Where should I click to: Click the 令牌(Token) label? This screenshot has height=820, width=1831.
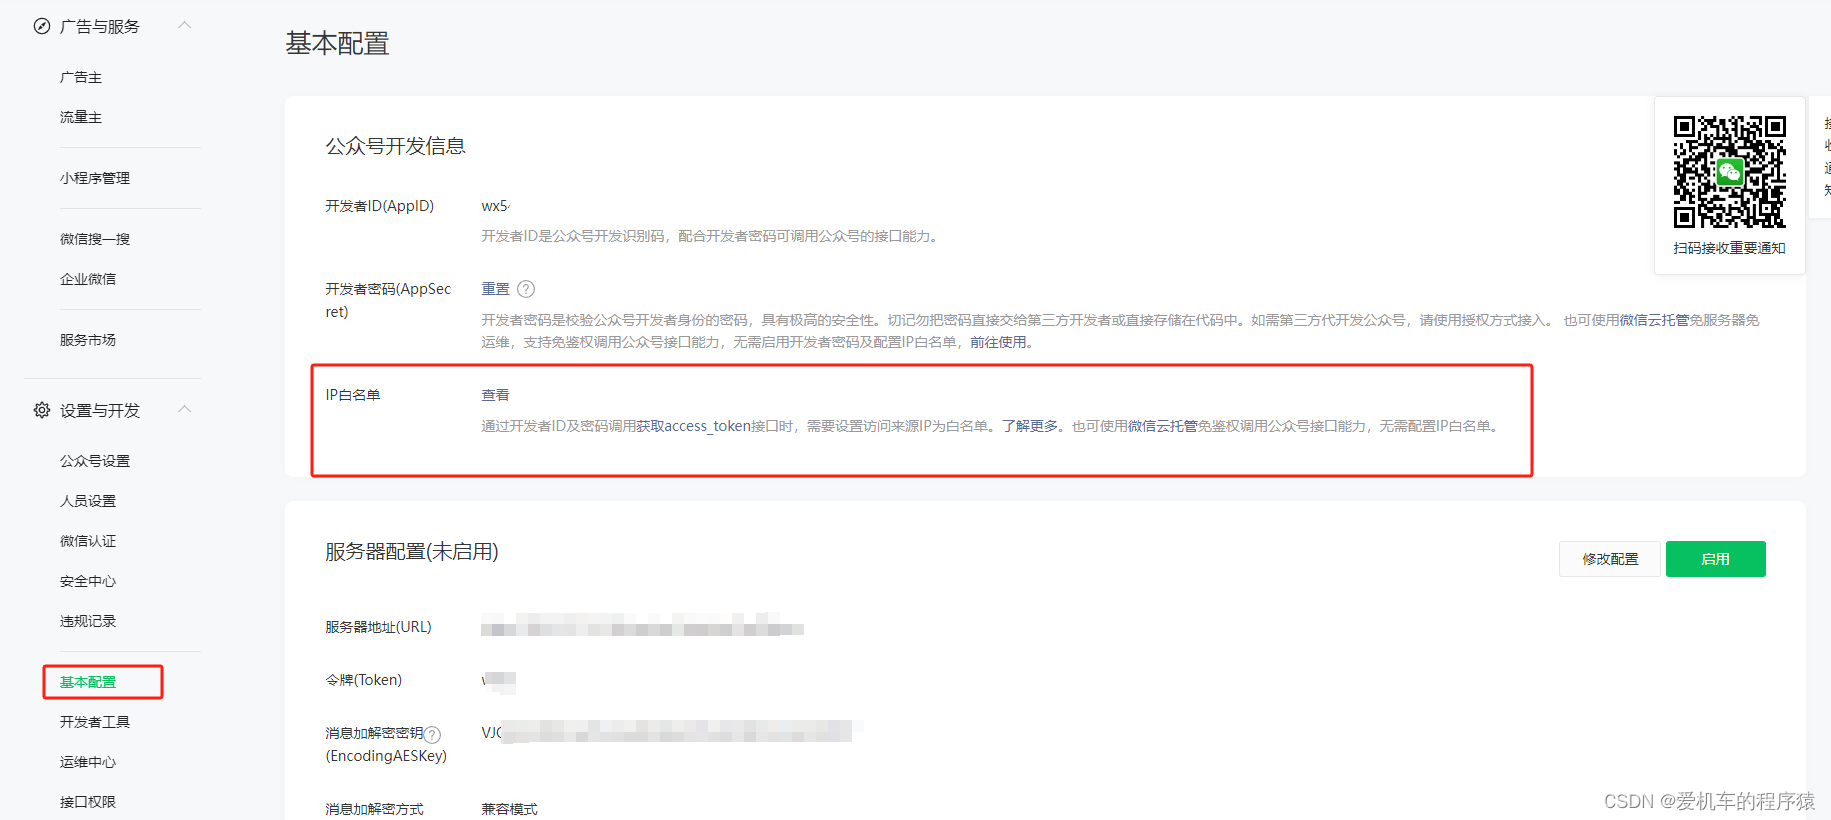363,680
